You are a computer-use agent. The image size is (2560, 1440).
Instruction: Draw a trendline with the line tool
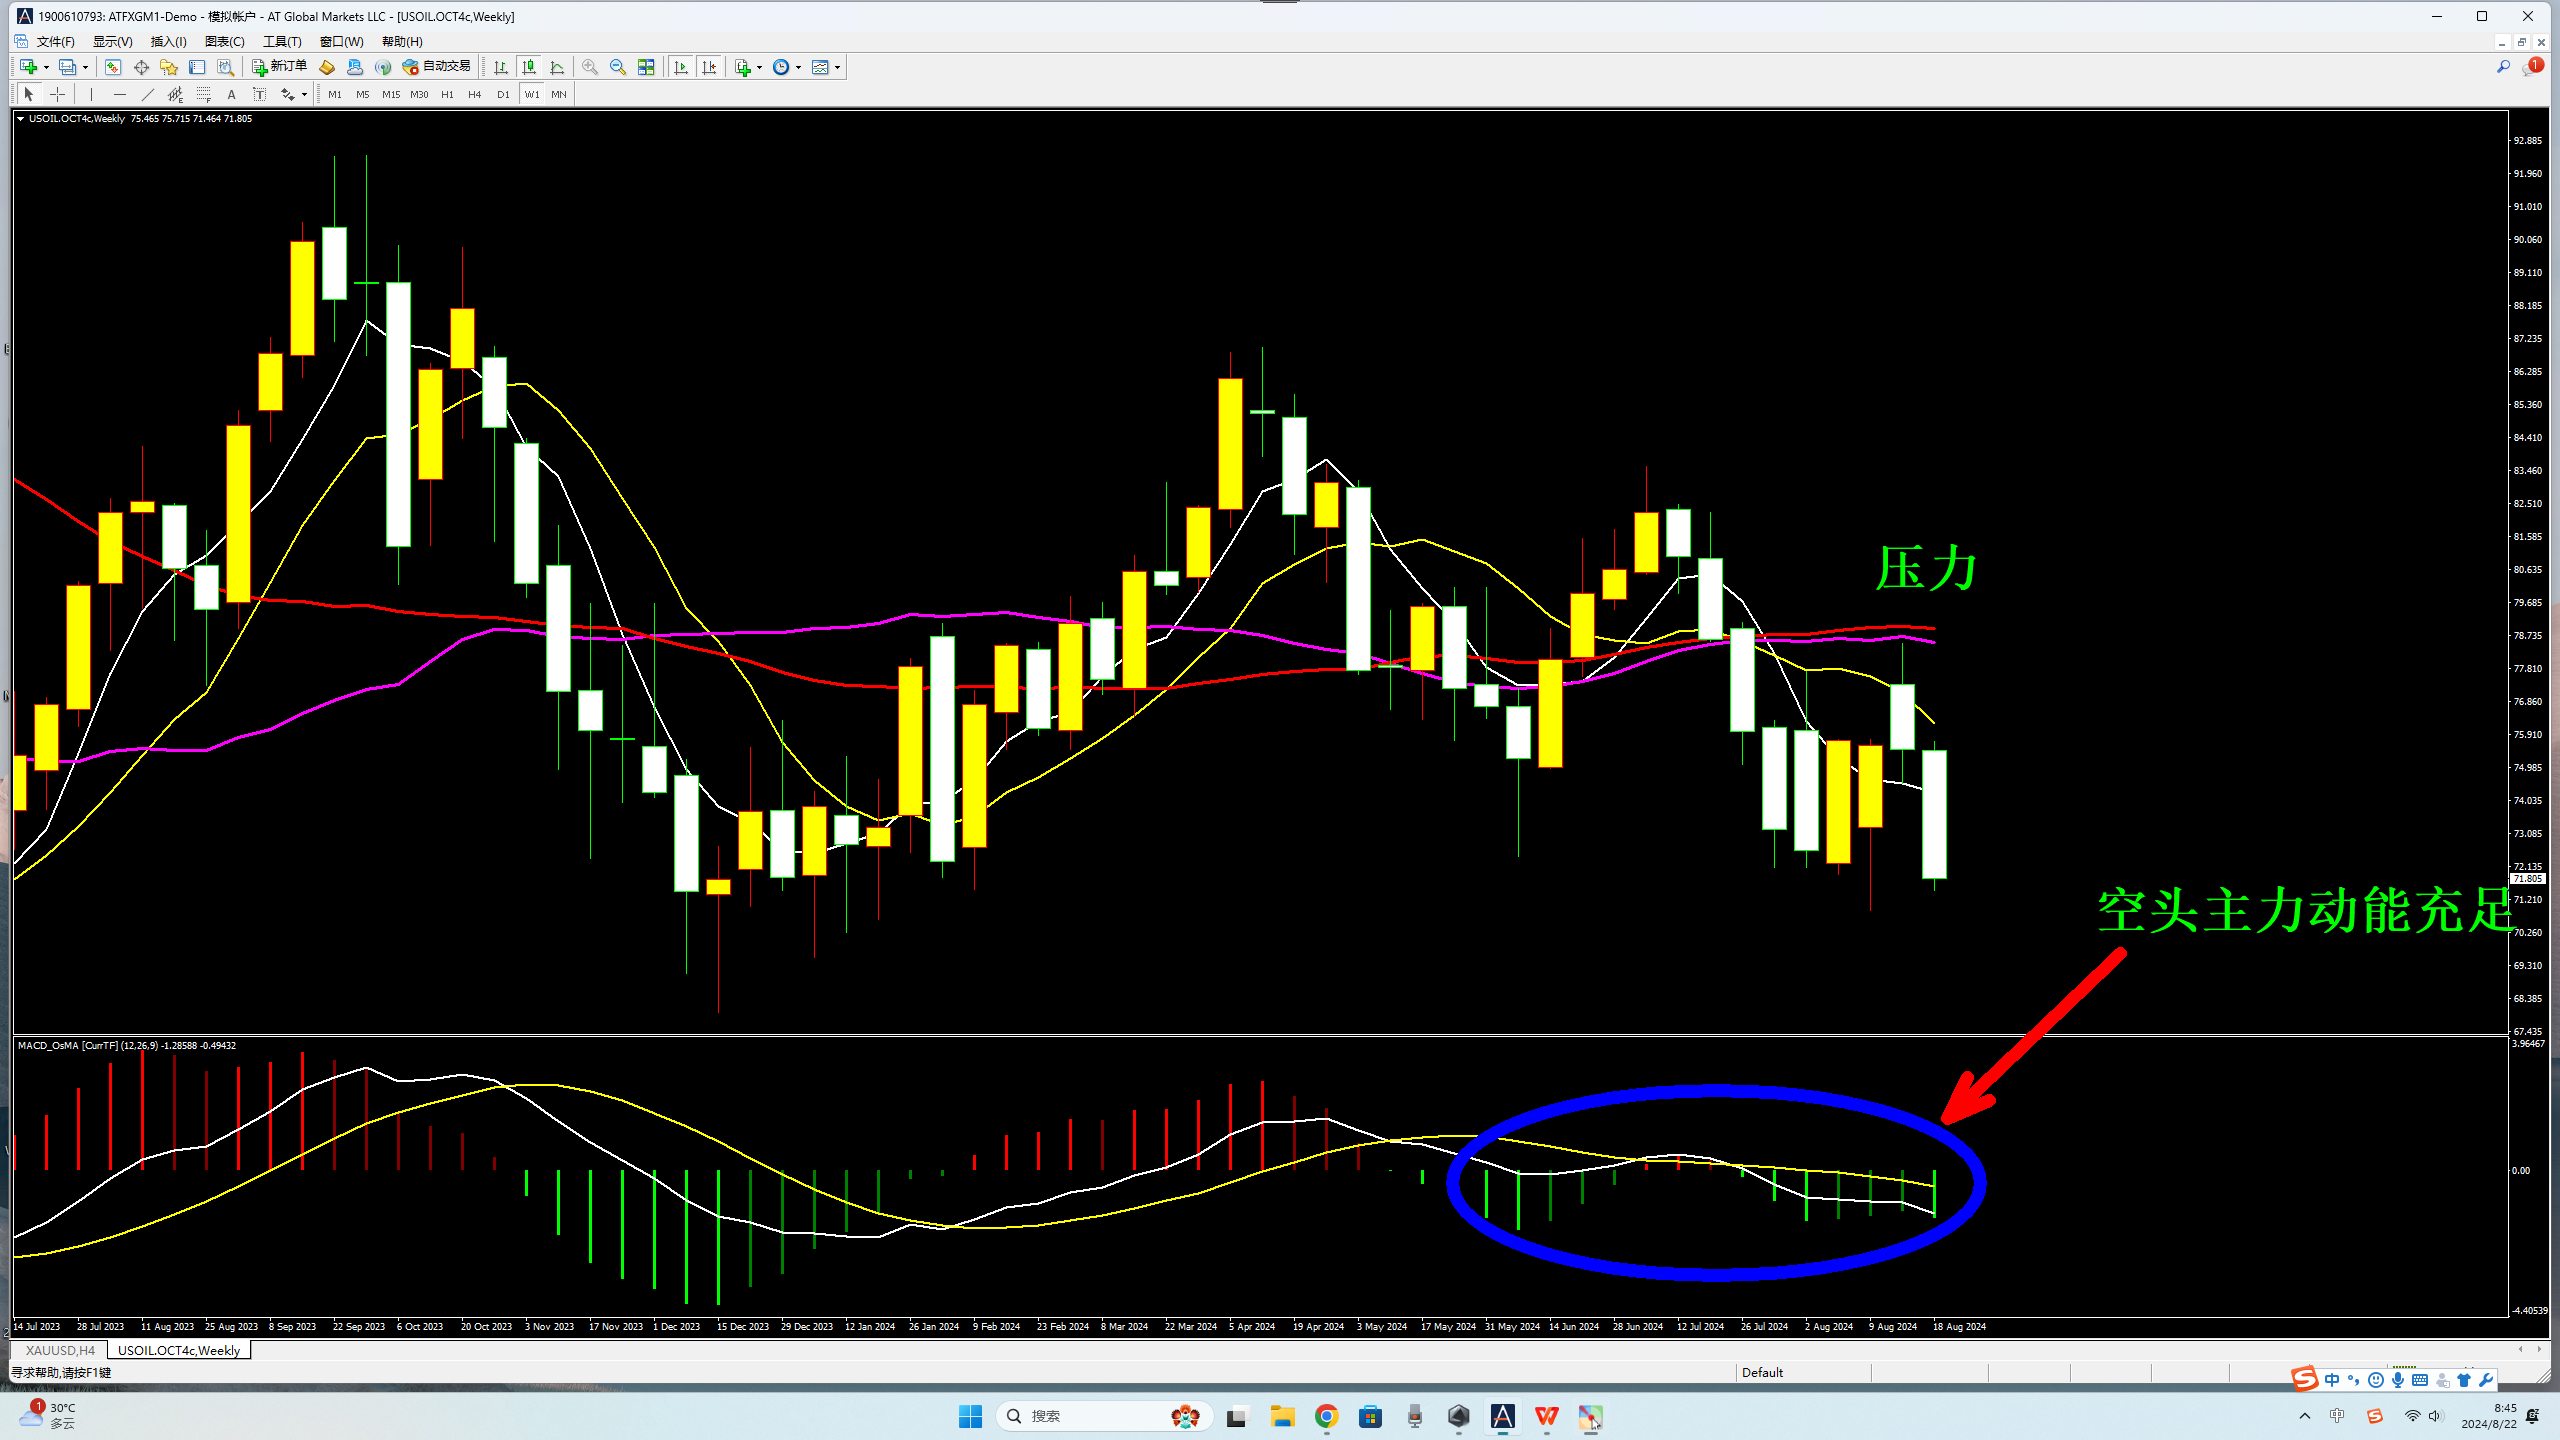click(148, 94)
